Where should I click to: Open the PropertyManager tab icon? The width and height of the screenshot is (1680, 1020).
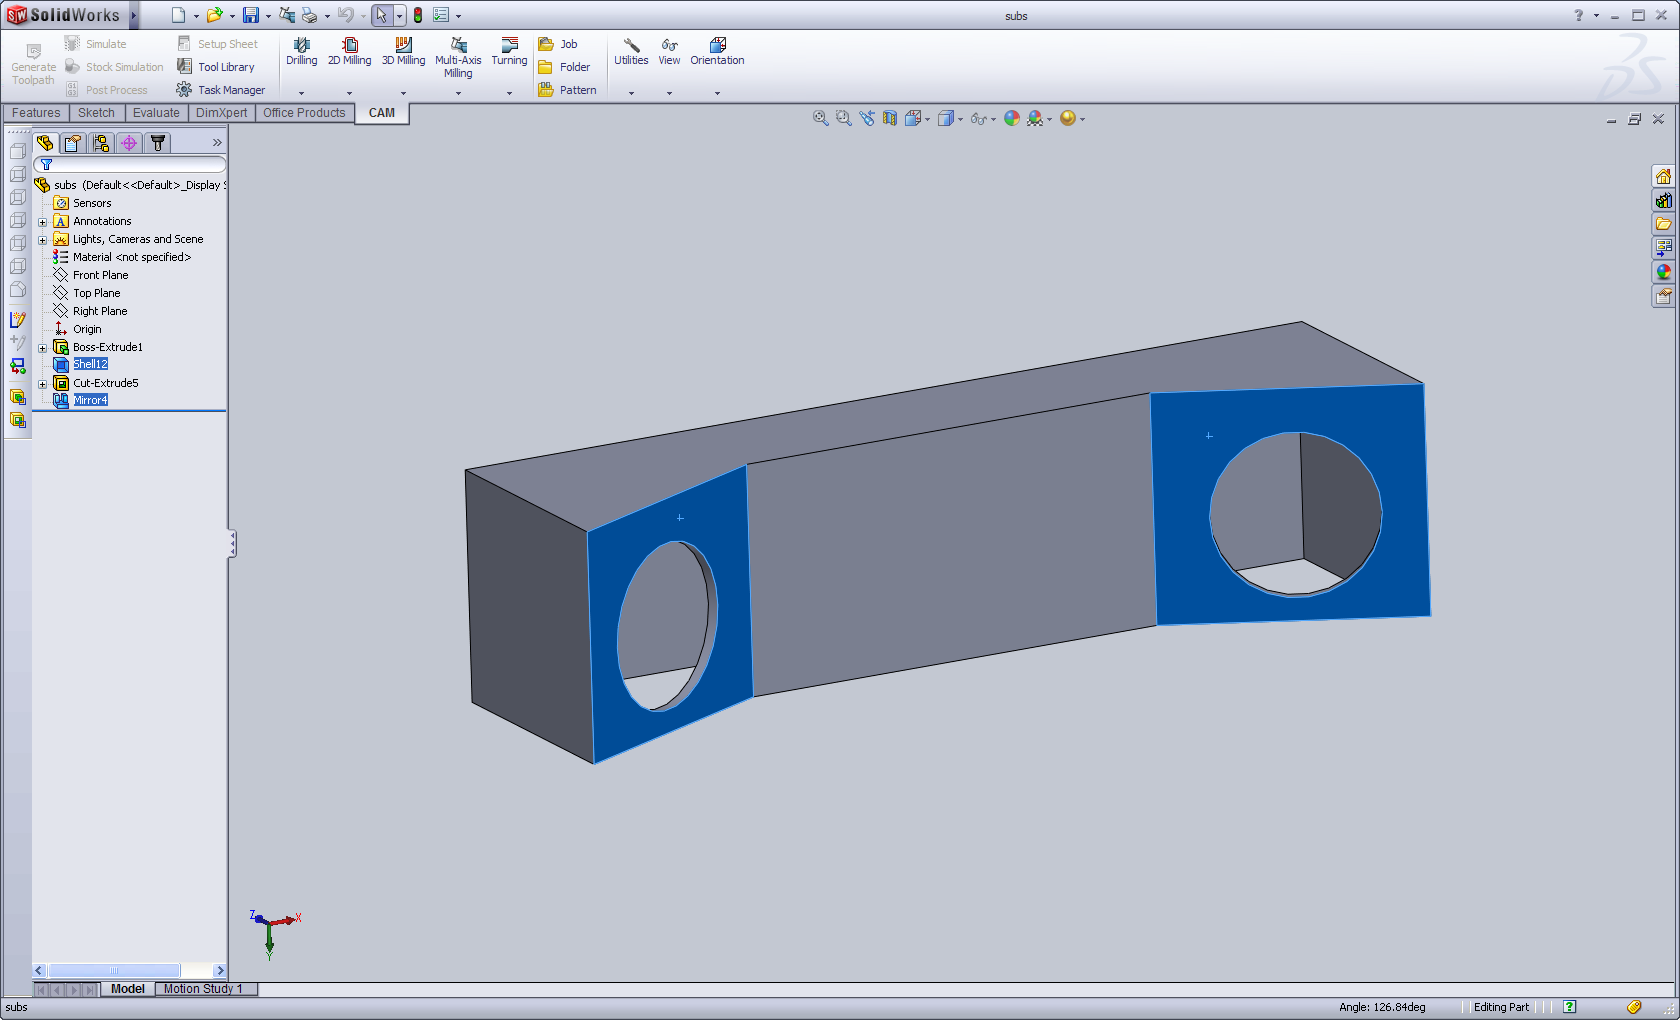73,143
